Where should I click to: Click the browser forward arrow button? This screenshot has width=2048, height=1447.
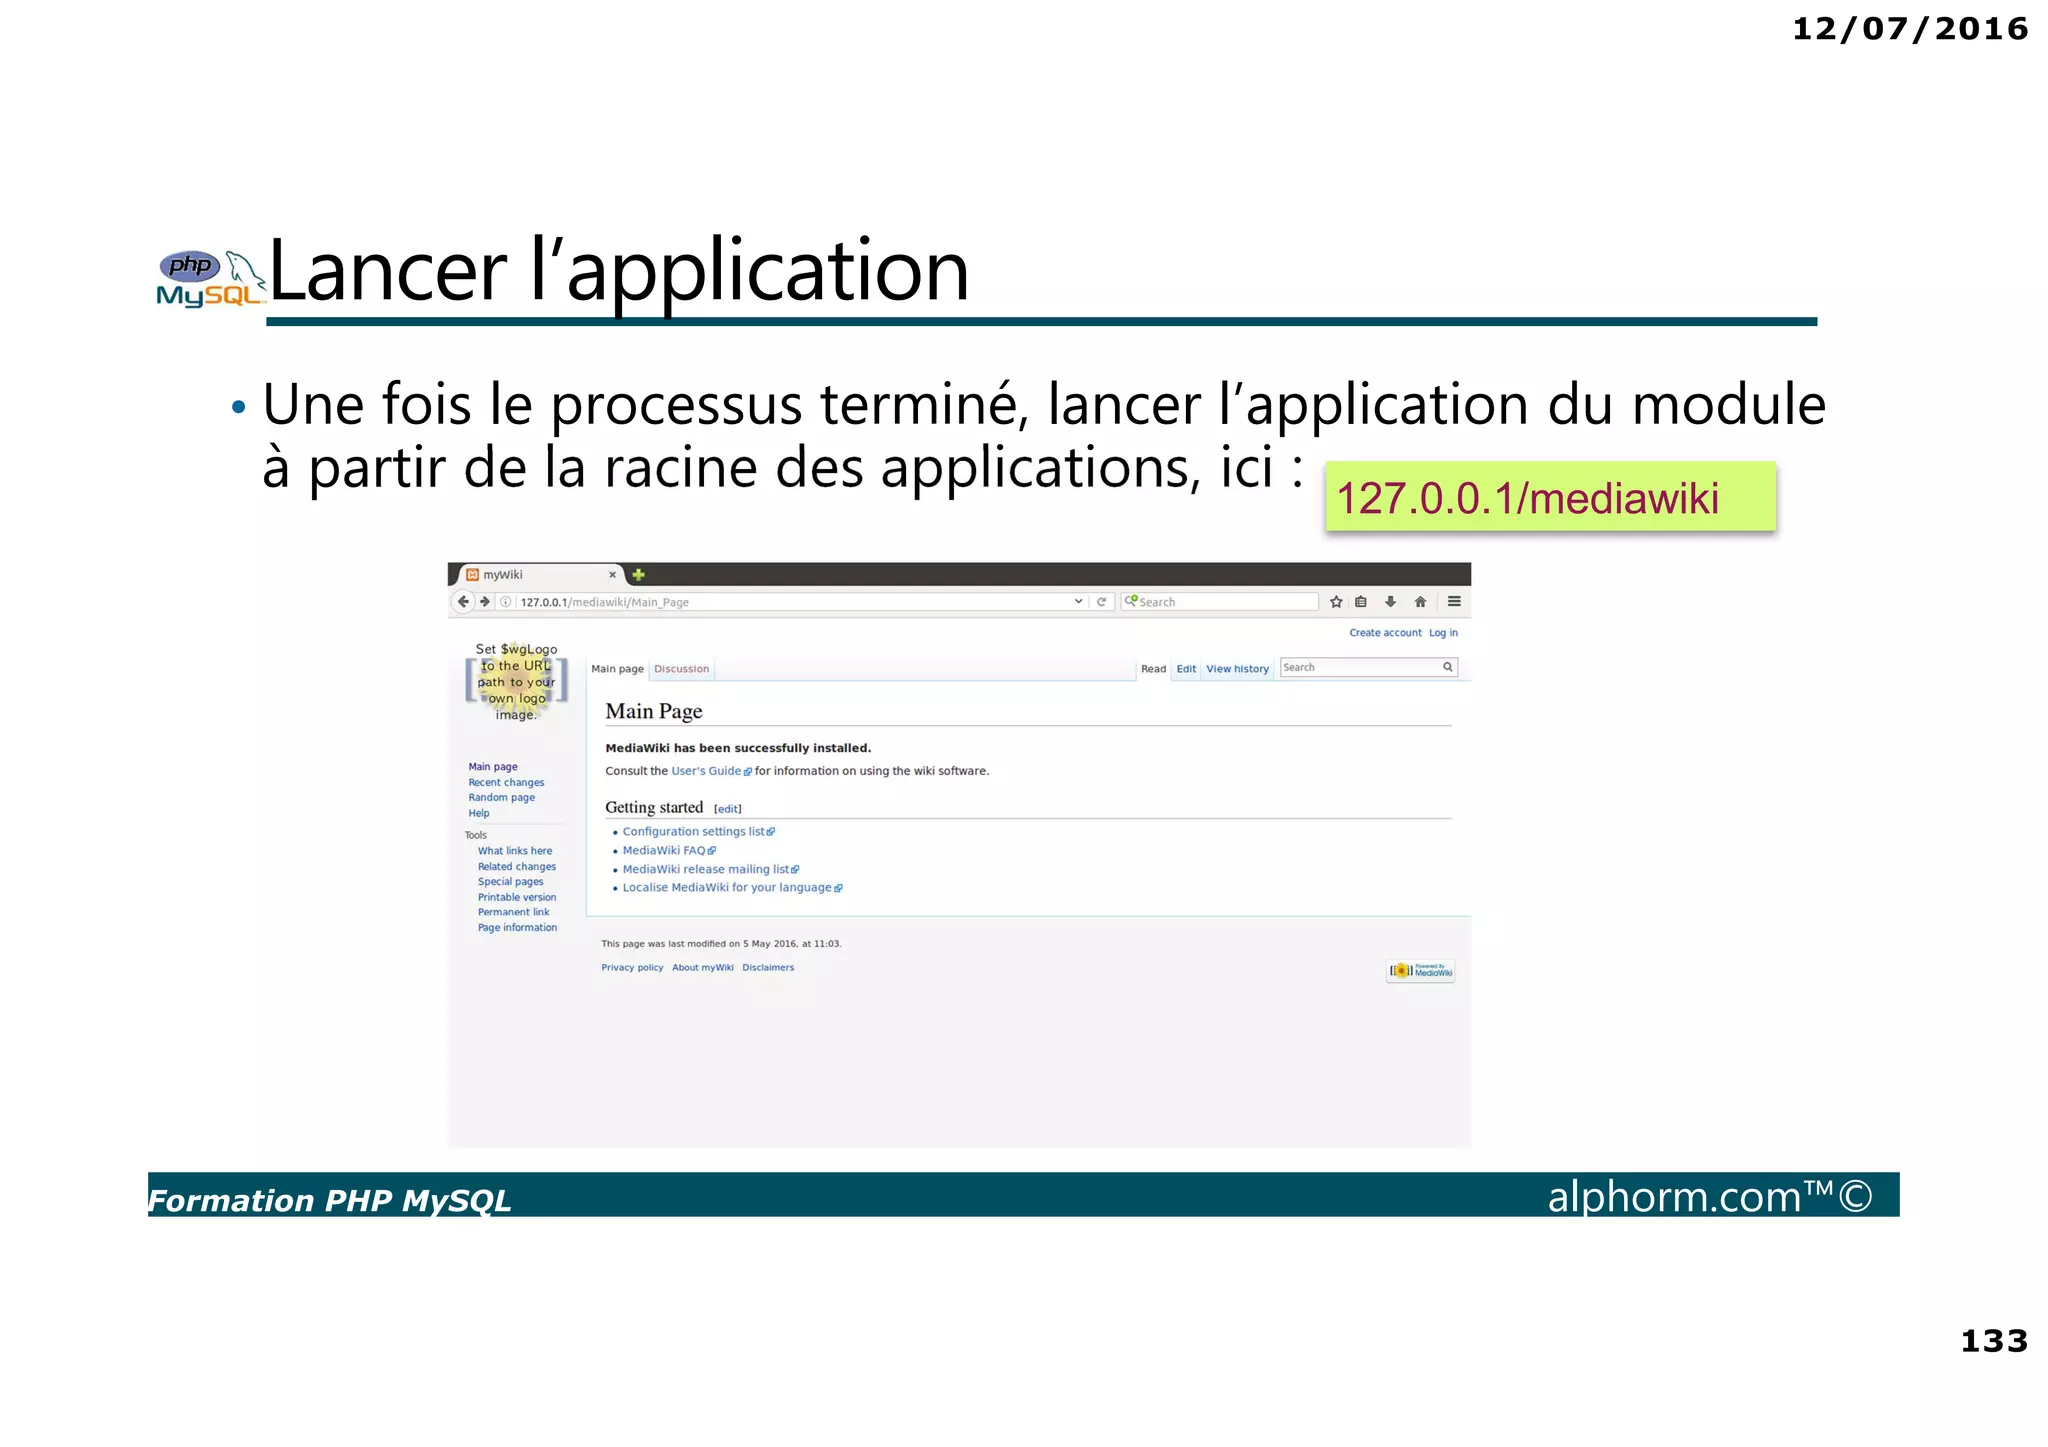point(485,601)
